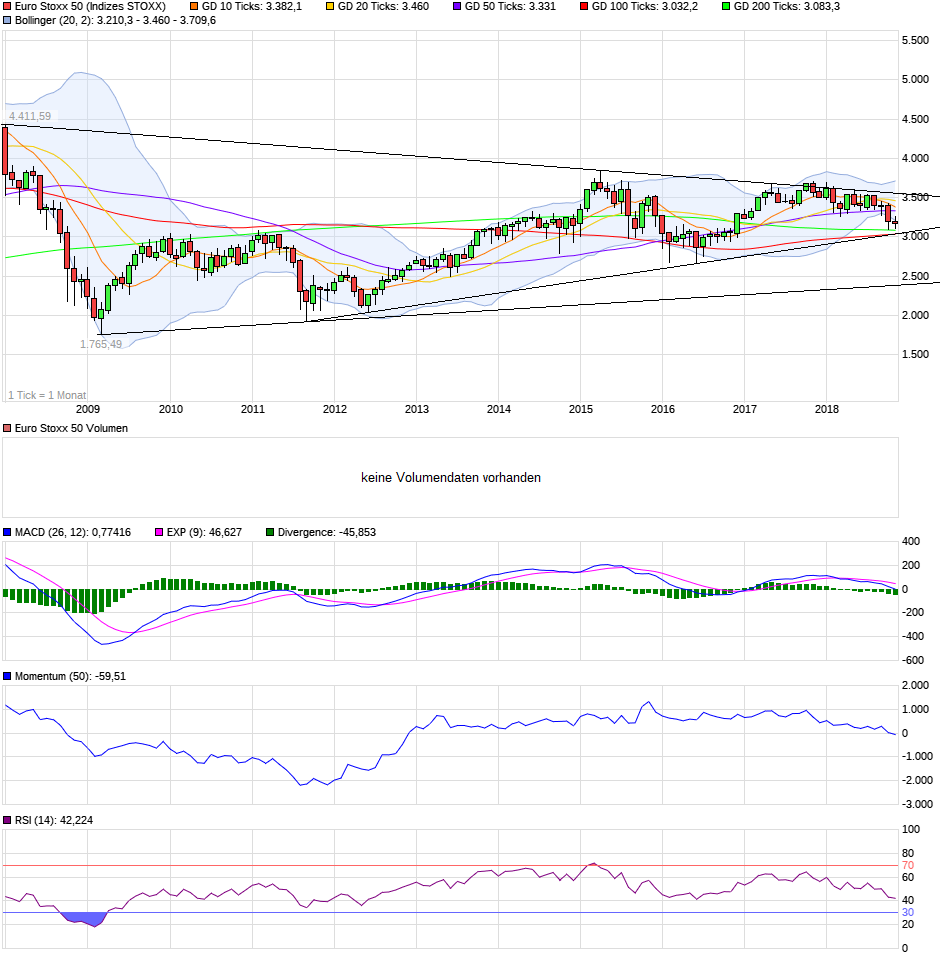This screenshot has width=940, height=958.
Task: Click the 2013 year label on time axis
Action: [x=417, y=409]
